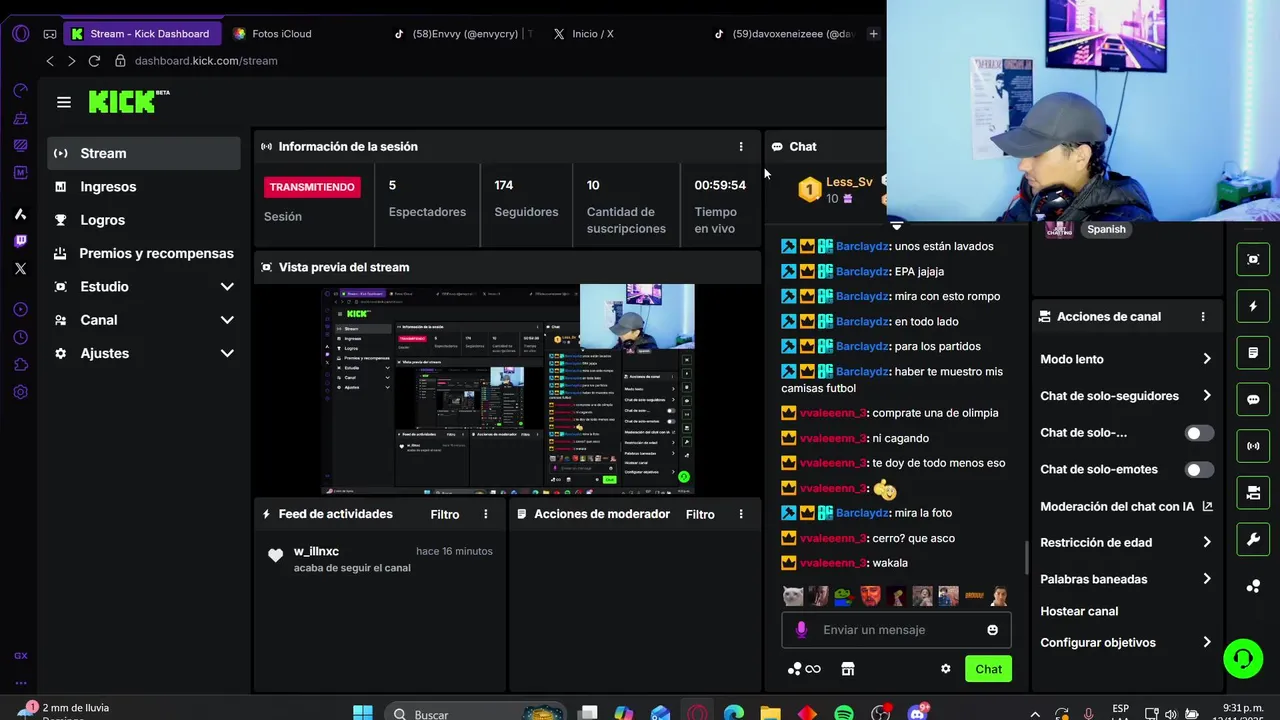The image size is (1280, 720).
Task: Expand the Estudio sidebar section
Action: click(x=227, y=287)
